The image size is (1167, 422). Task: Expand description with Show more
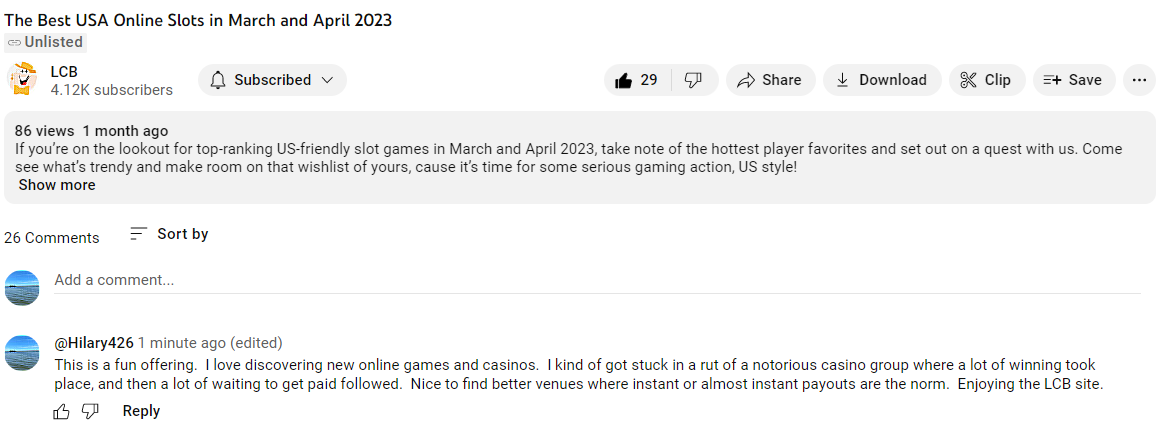coord(57,185)
